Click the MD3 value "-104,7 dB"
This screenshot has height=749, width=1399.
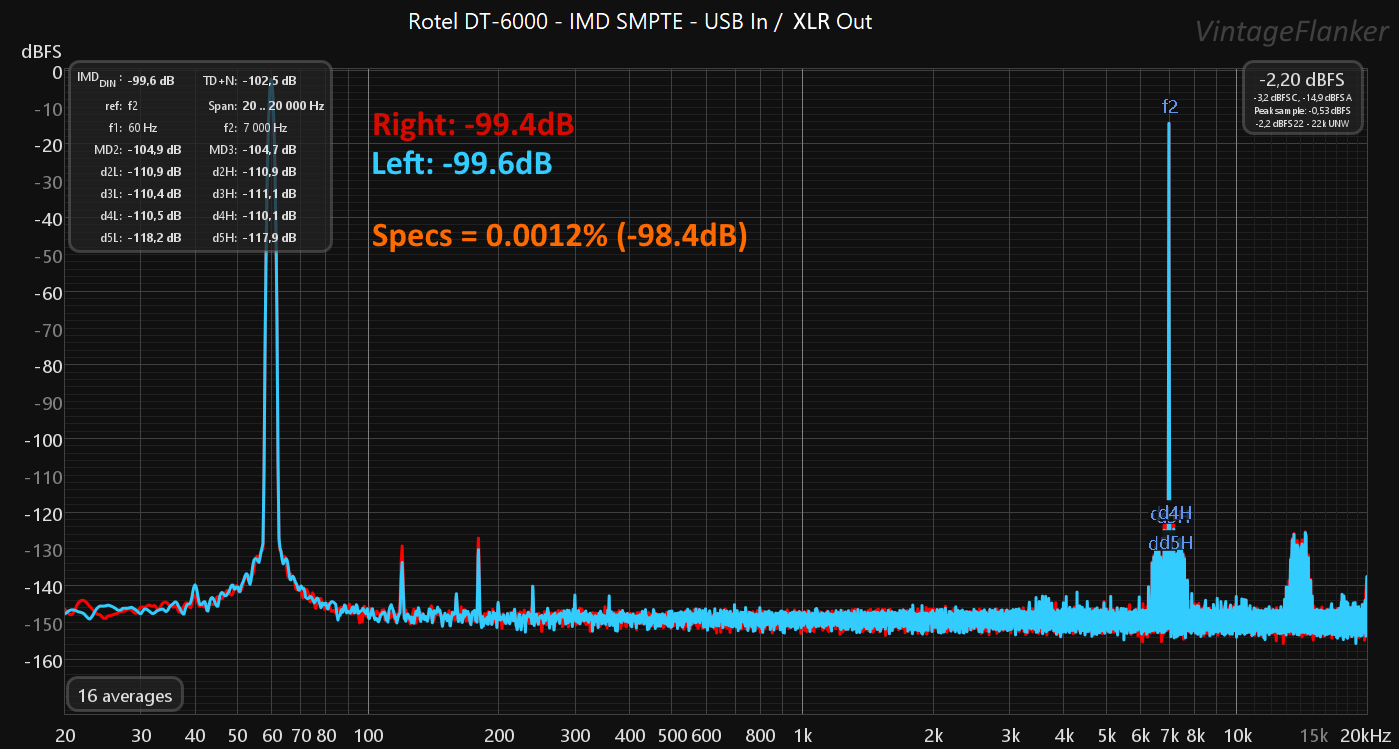(269, 150)
